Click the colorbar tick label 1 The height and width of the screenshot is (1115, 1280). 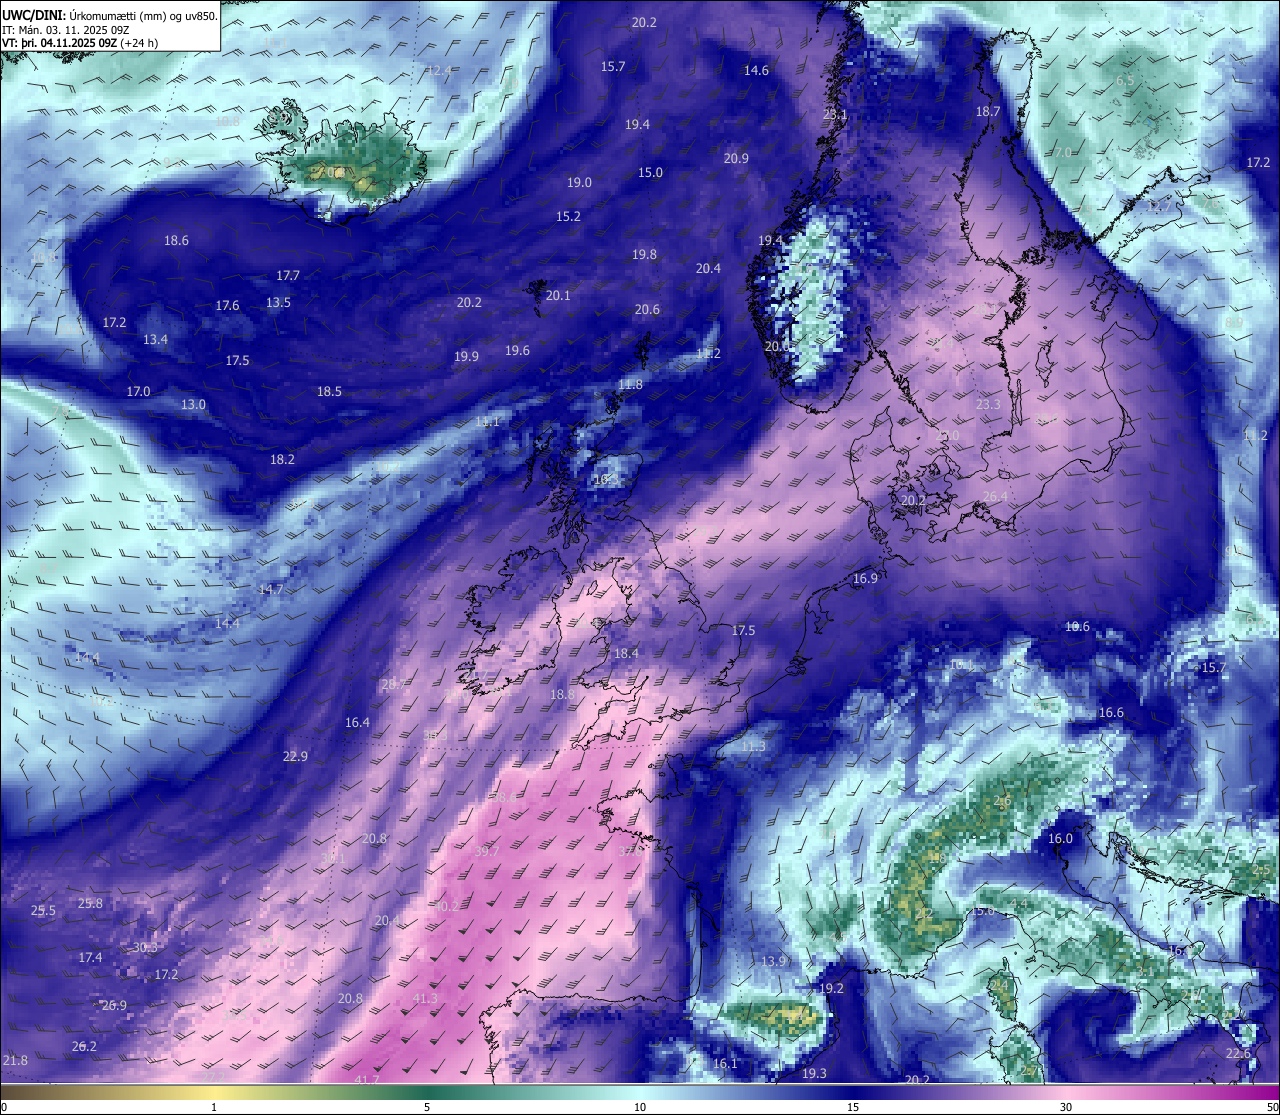214,1107
